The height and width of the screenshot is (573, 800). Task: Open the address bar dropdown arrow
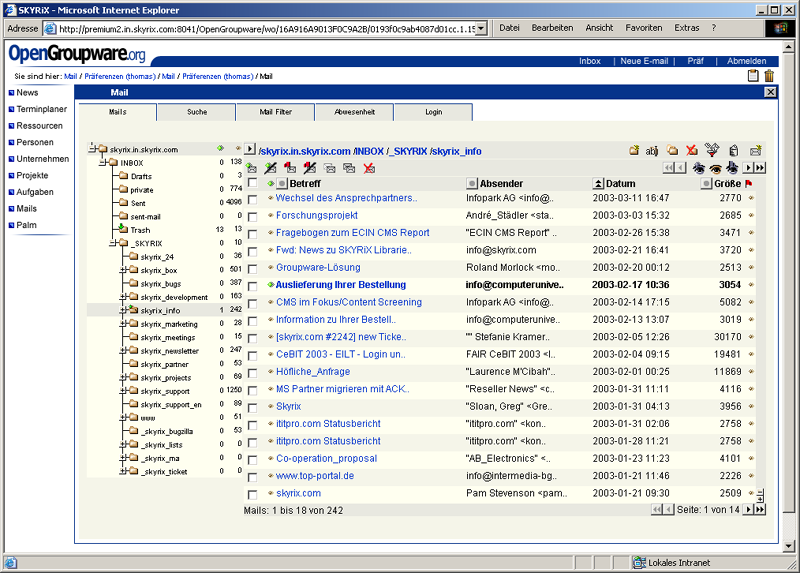(482, 29)
